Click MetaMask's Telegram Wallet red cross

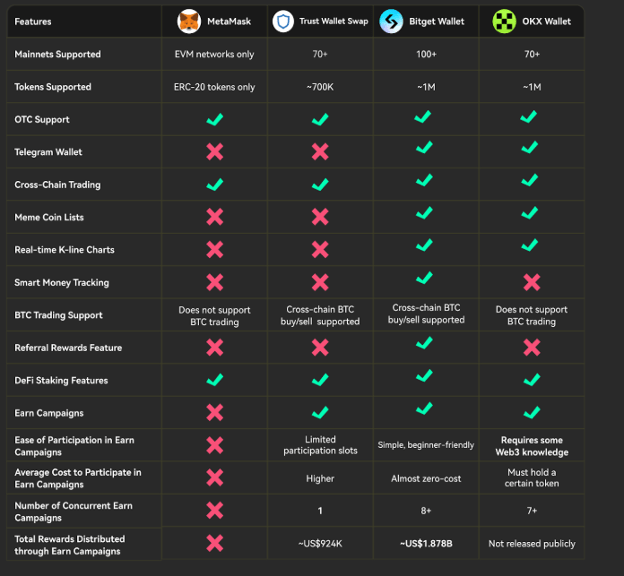(214, 152)
